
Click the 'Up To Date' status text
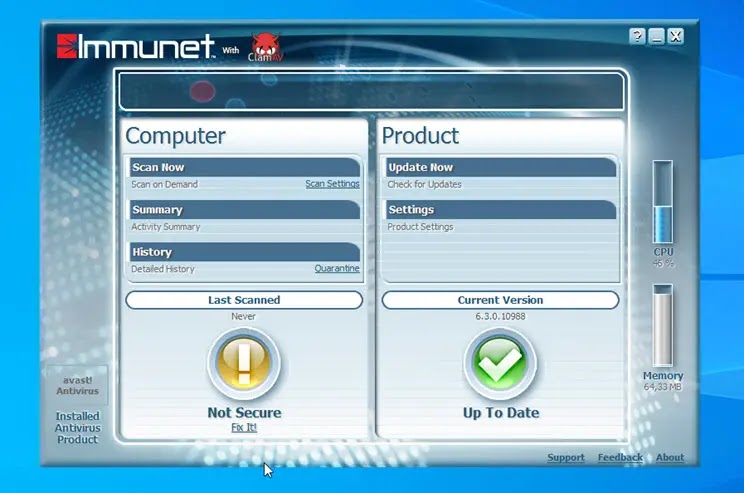tap(501, 412)
